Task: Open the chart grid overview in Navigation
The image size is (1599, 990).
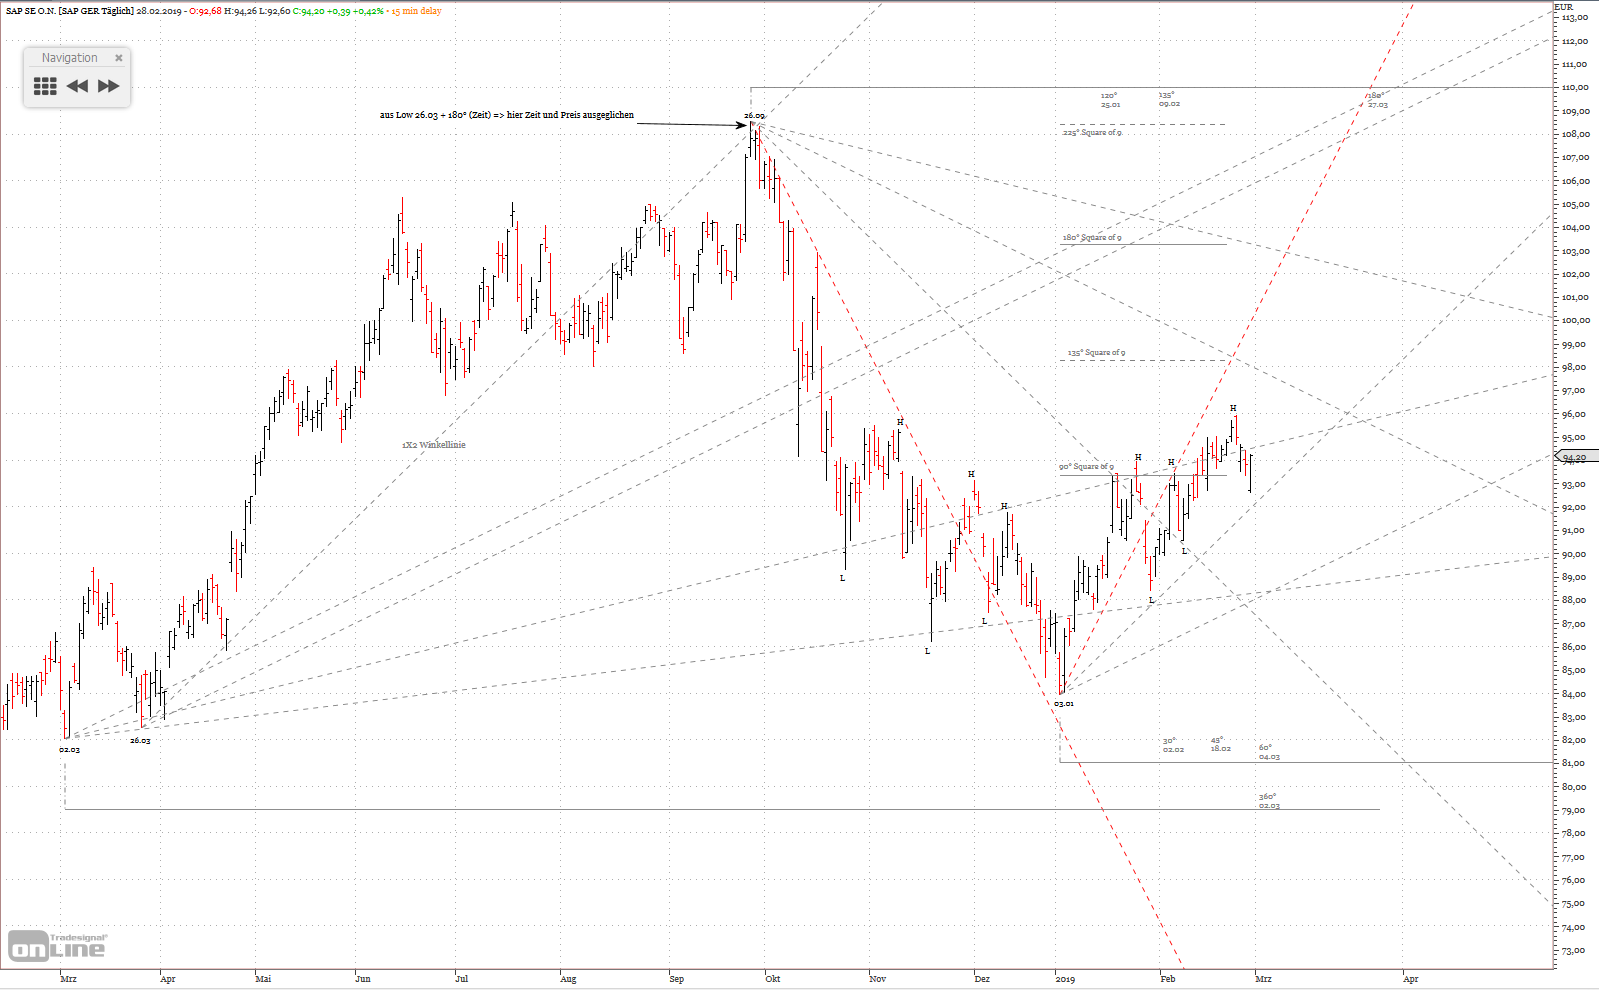Action: pyautogui.click(x=45, y=86)
